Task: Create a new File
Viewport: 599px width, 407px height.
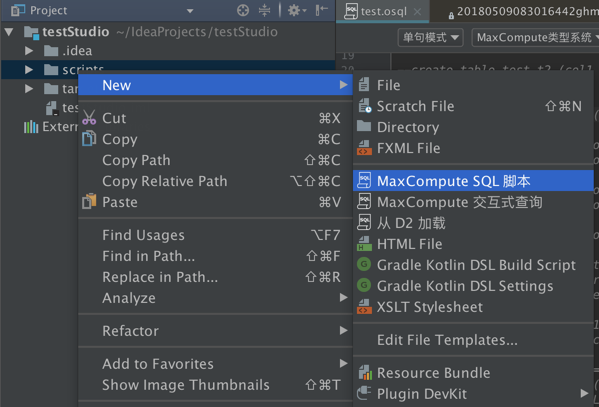Action: pos(473,85)
